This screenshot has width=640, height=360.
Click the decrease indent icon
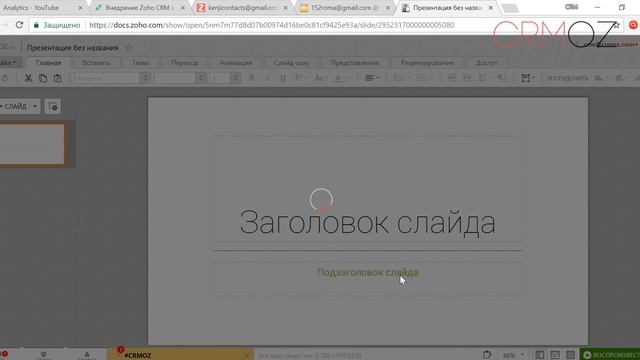[x=451, y=78]
